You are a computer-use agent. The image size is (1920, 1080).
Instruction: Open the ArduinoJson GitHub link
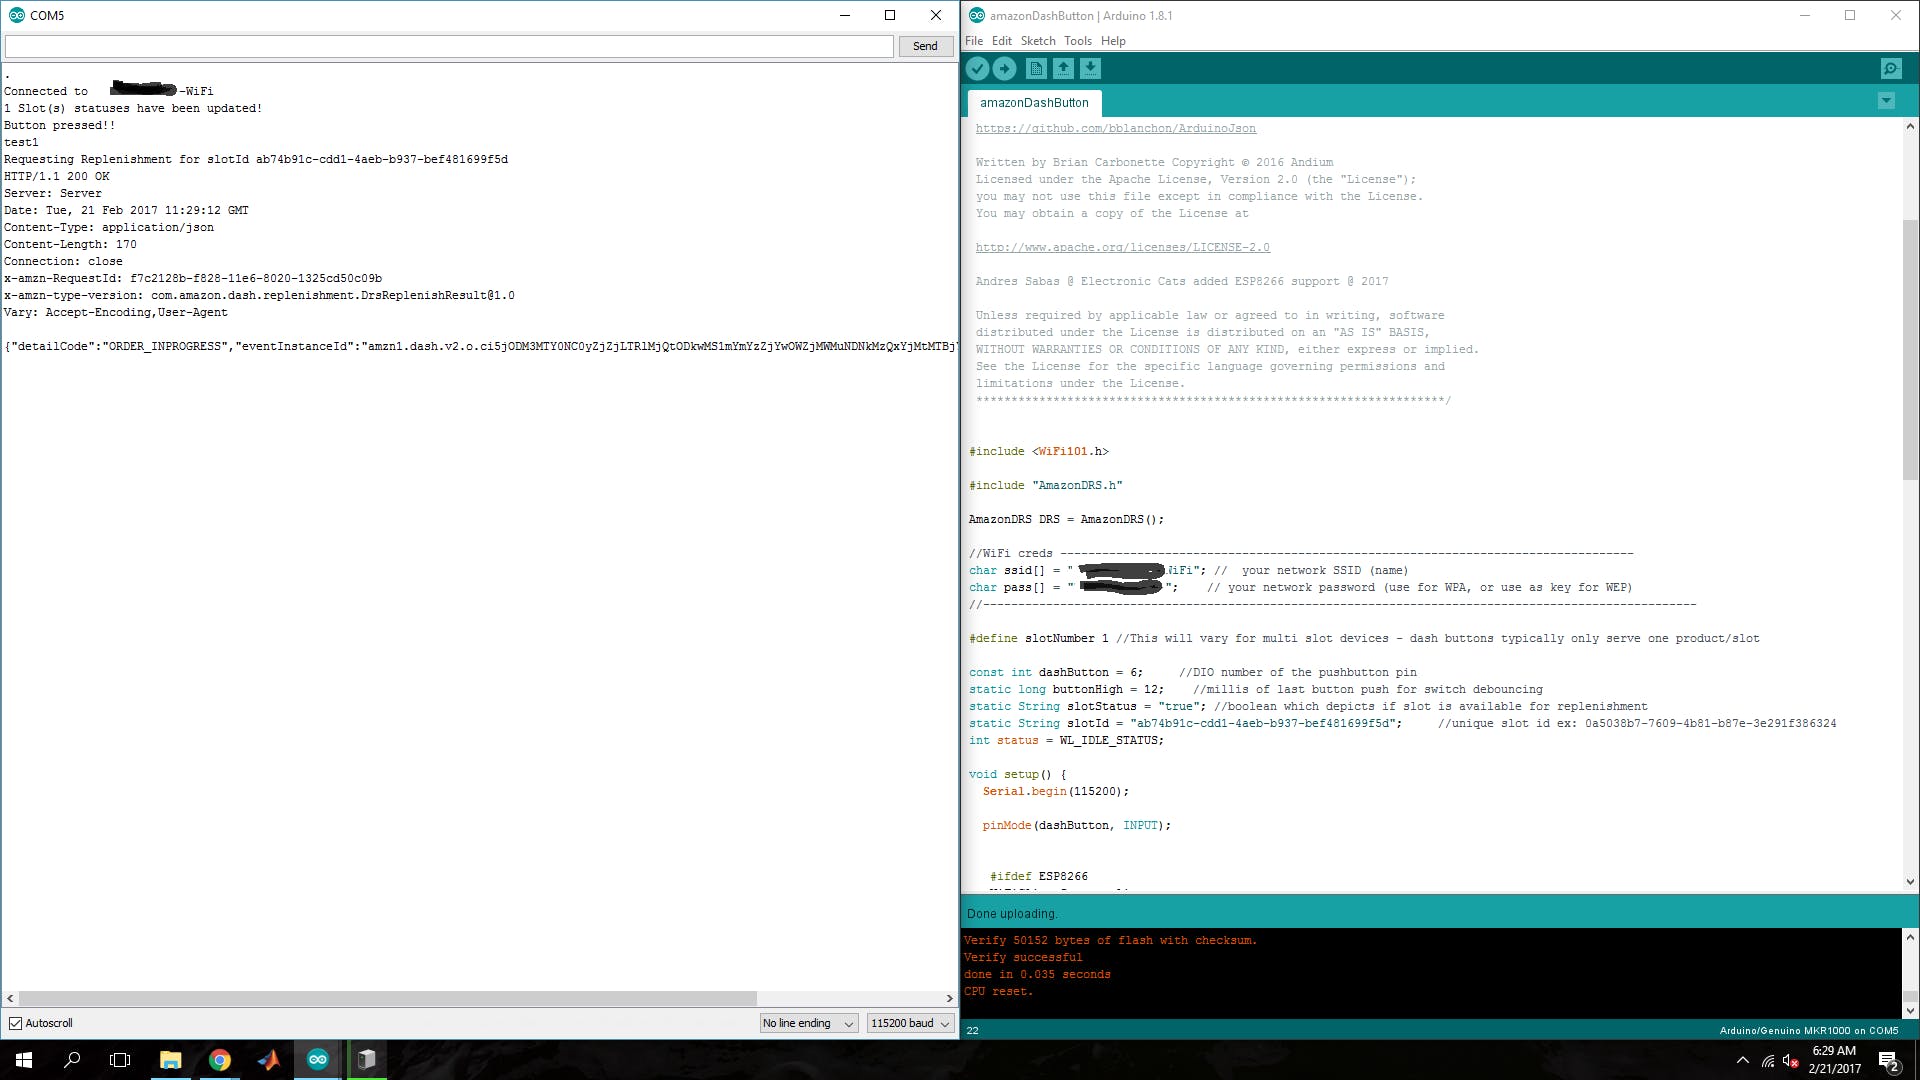pos(1116,129)
